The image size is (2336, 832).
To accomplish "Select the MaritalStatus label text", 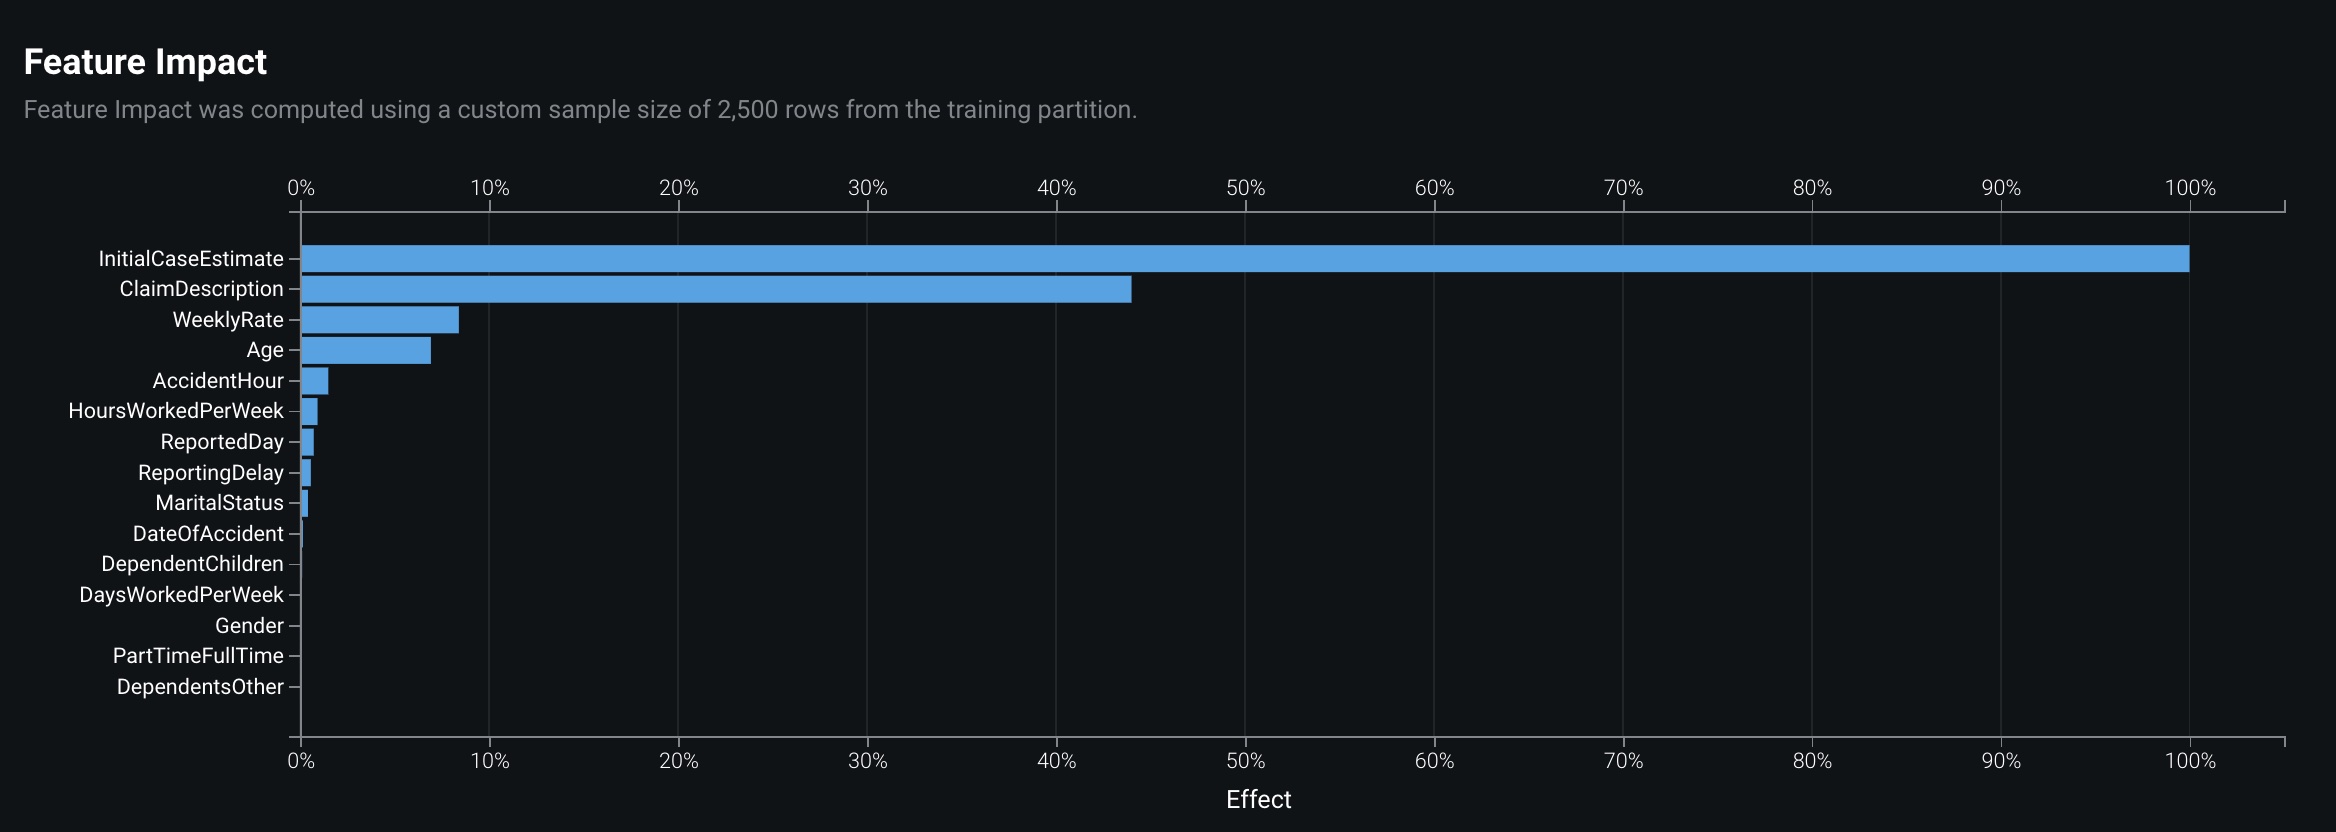I will [x=219, y=503].
